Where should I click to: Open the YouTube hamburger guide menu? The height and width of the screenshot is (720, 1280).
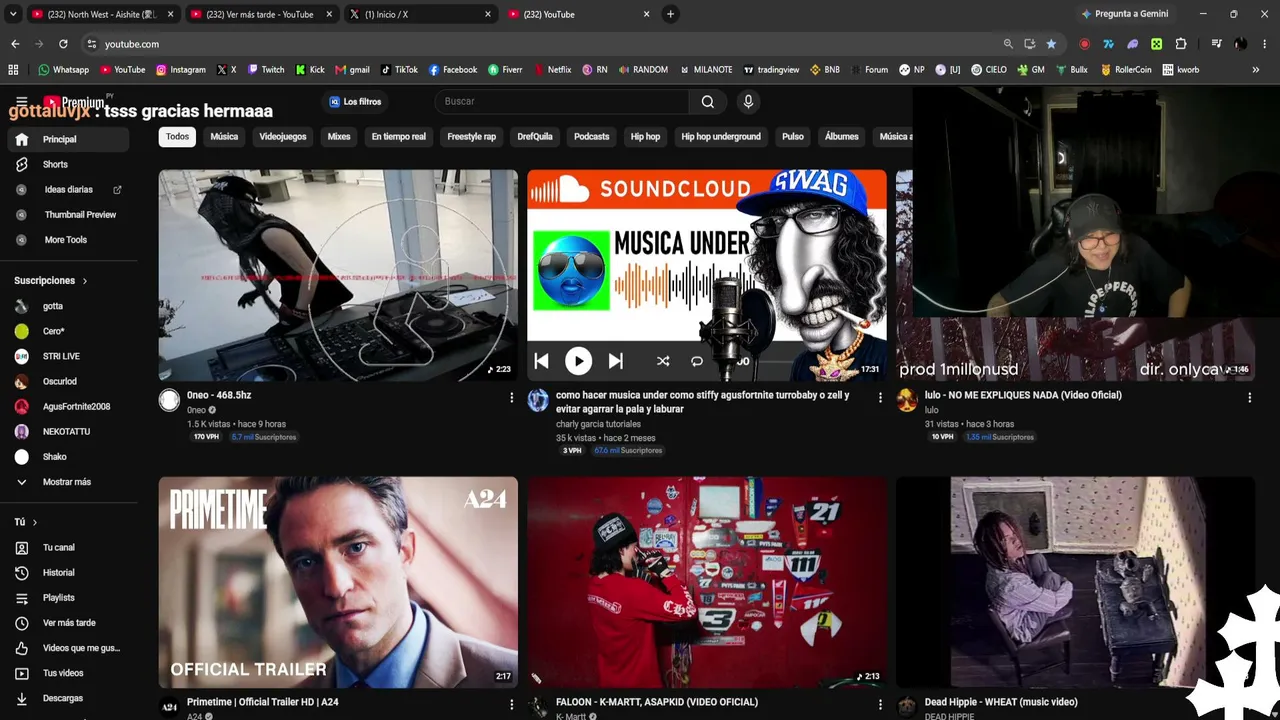pyautogui.click(x=21, y=101)
